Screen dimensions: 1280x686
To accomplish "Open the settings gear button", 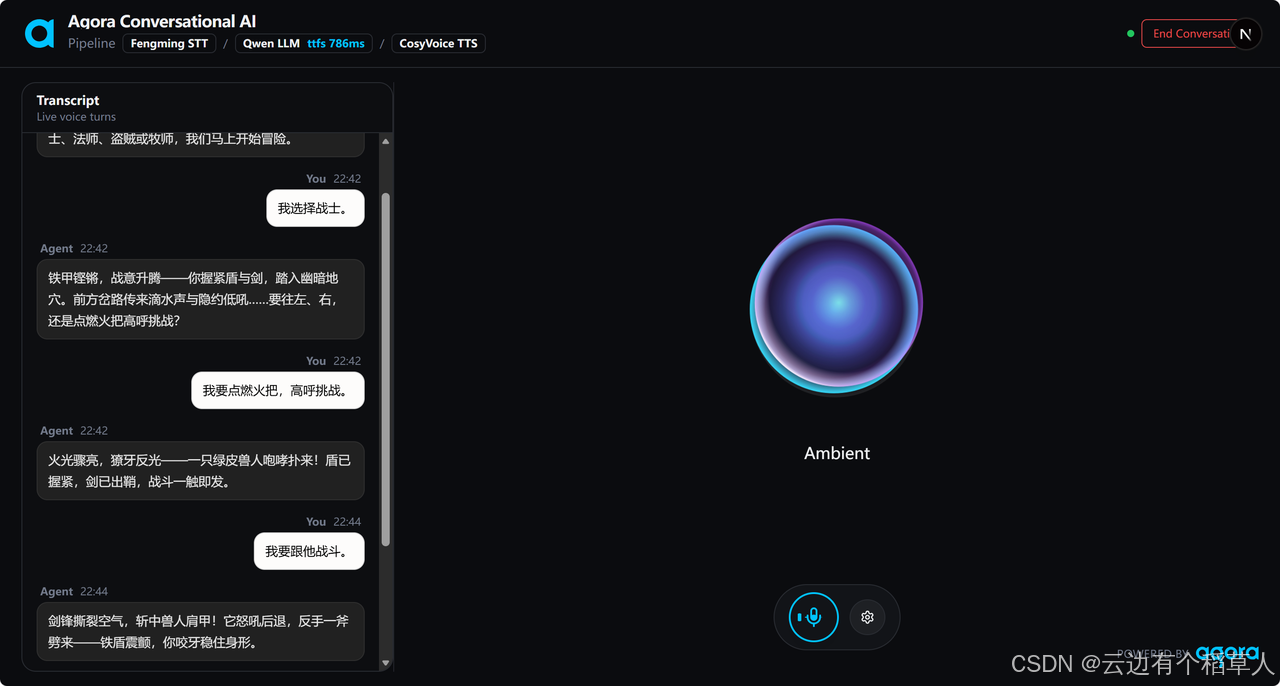I will click(x=867, y=617).
